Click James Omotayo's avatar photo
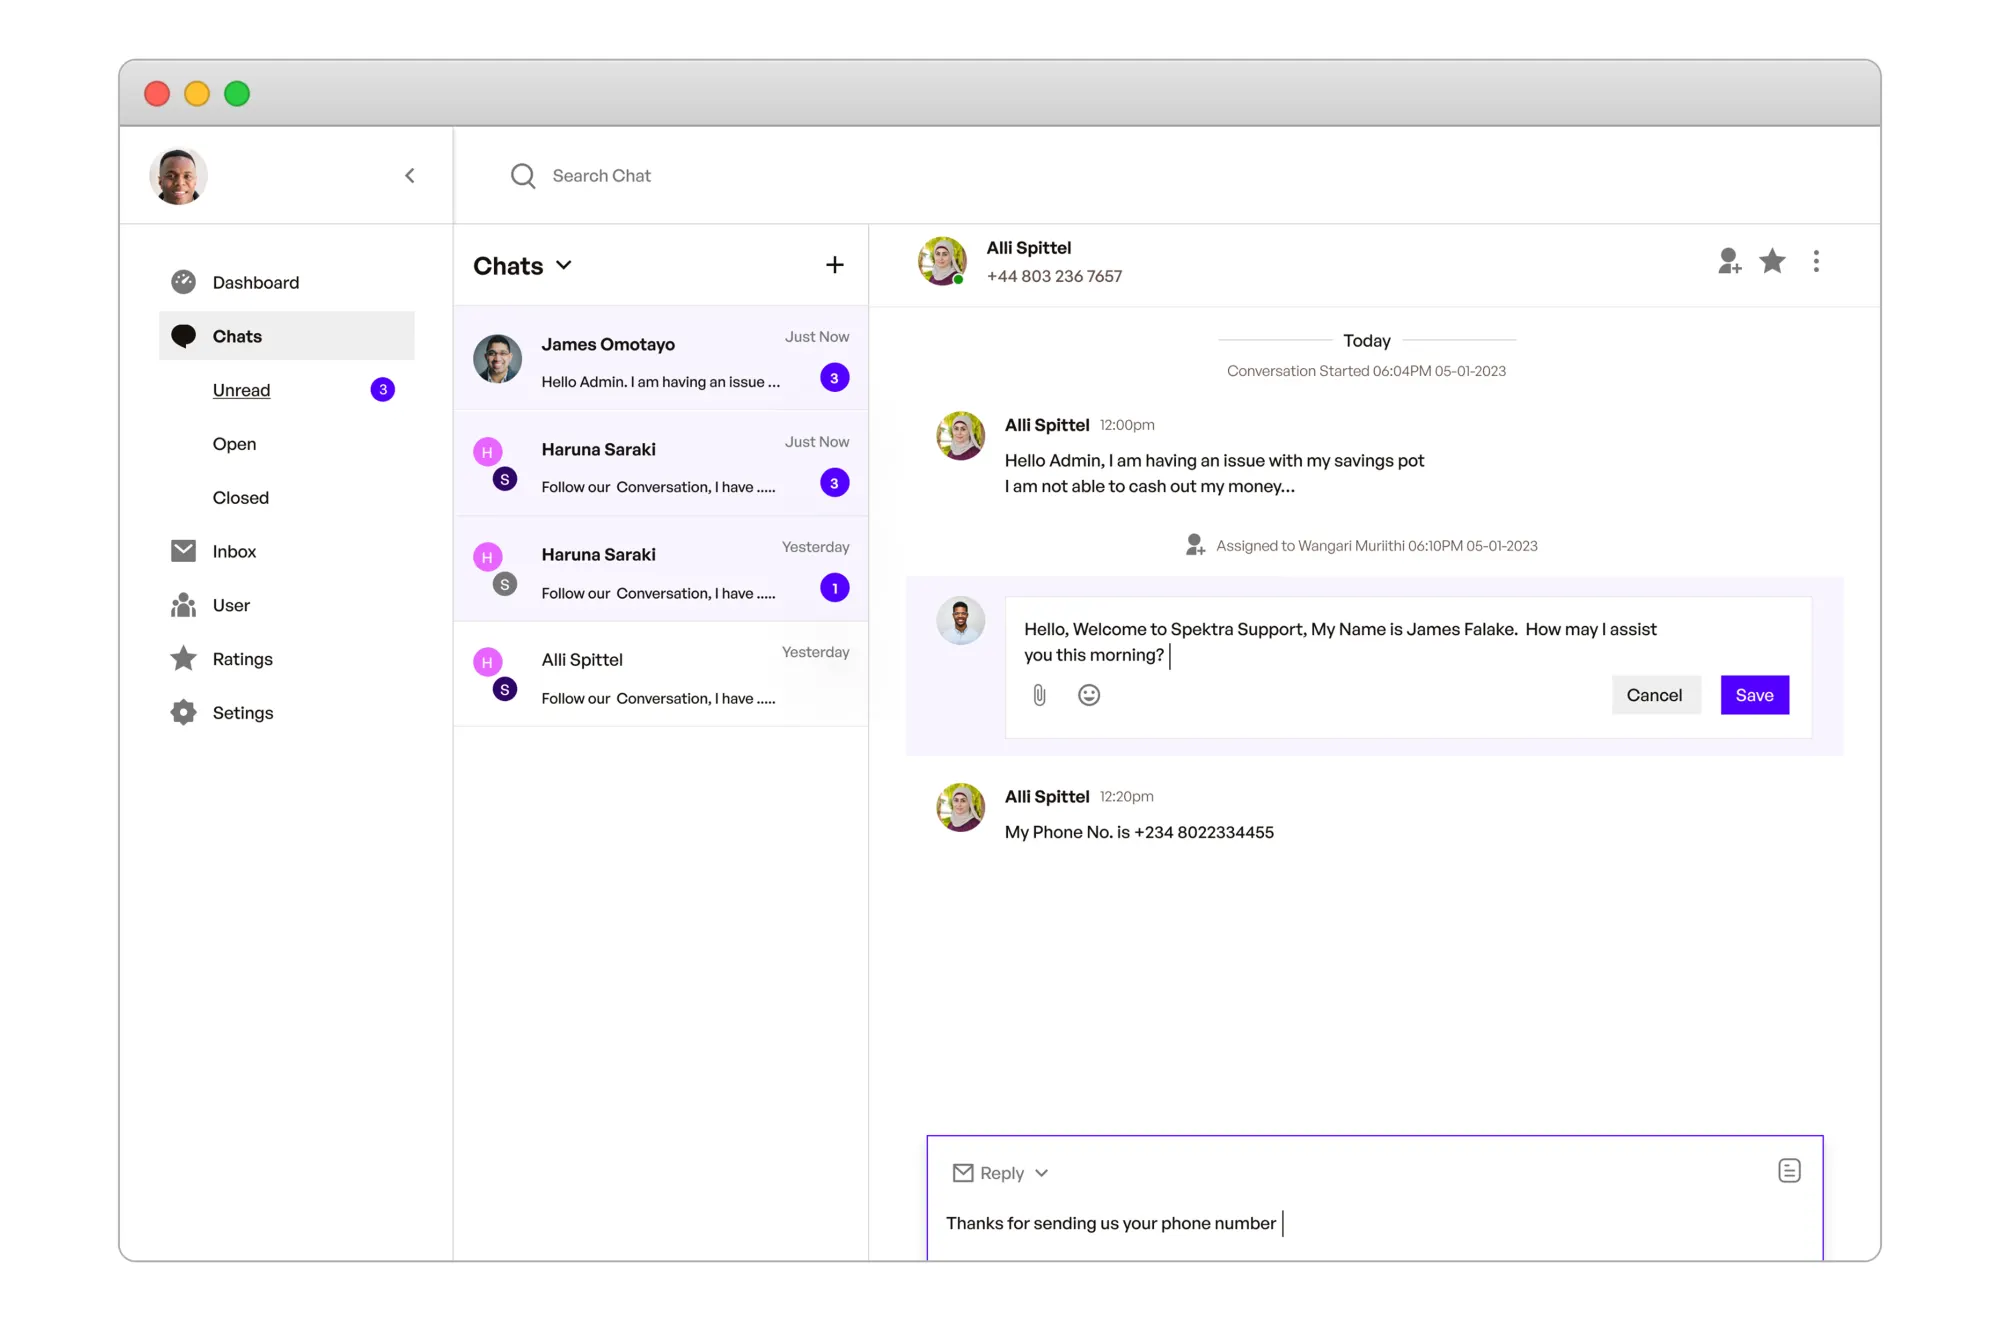2000x1335 pixels. (x=498, y=359)
